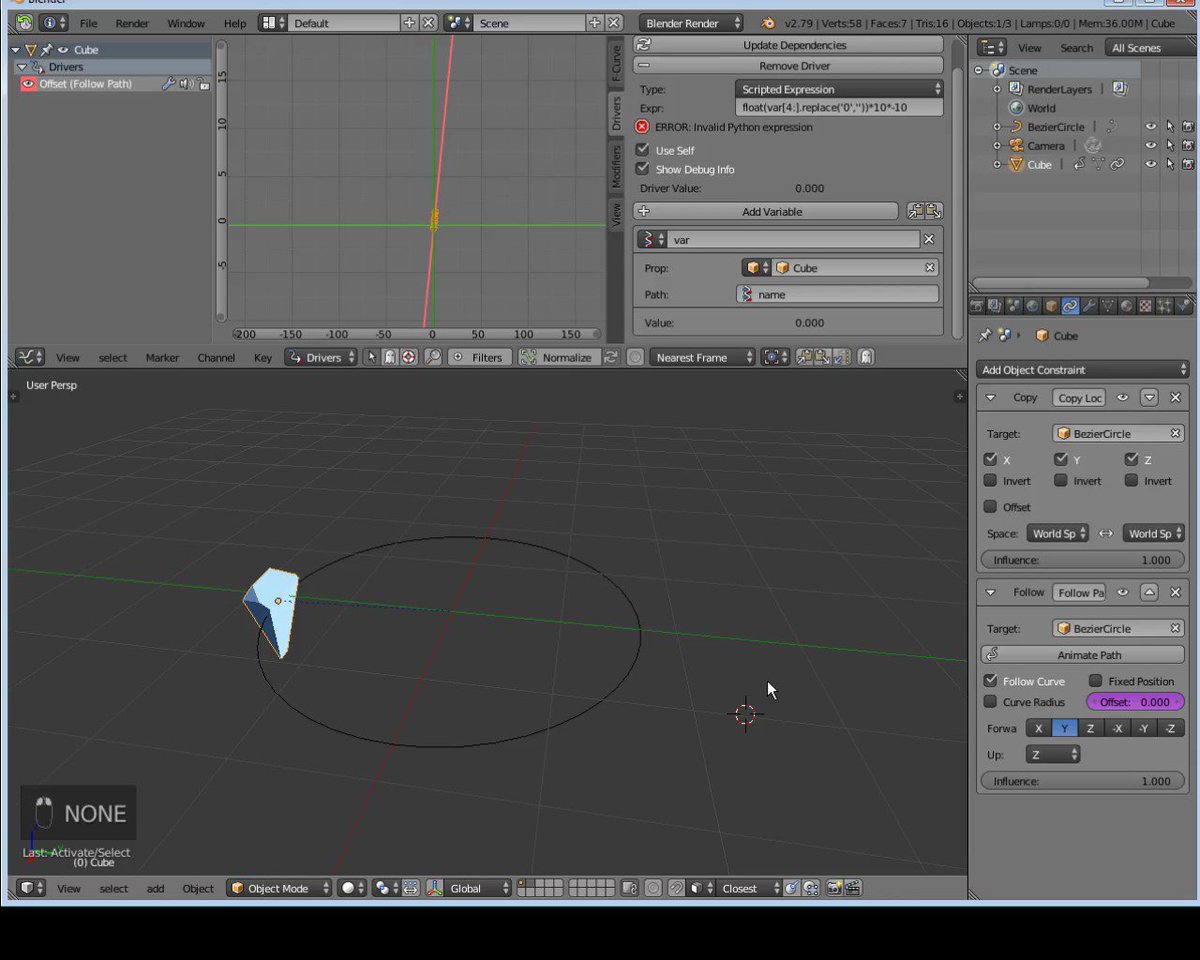1200x960 pixels.
Task: Click the cursor select icon in graph header
Action: pos(372,357)
